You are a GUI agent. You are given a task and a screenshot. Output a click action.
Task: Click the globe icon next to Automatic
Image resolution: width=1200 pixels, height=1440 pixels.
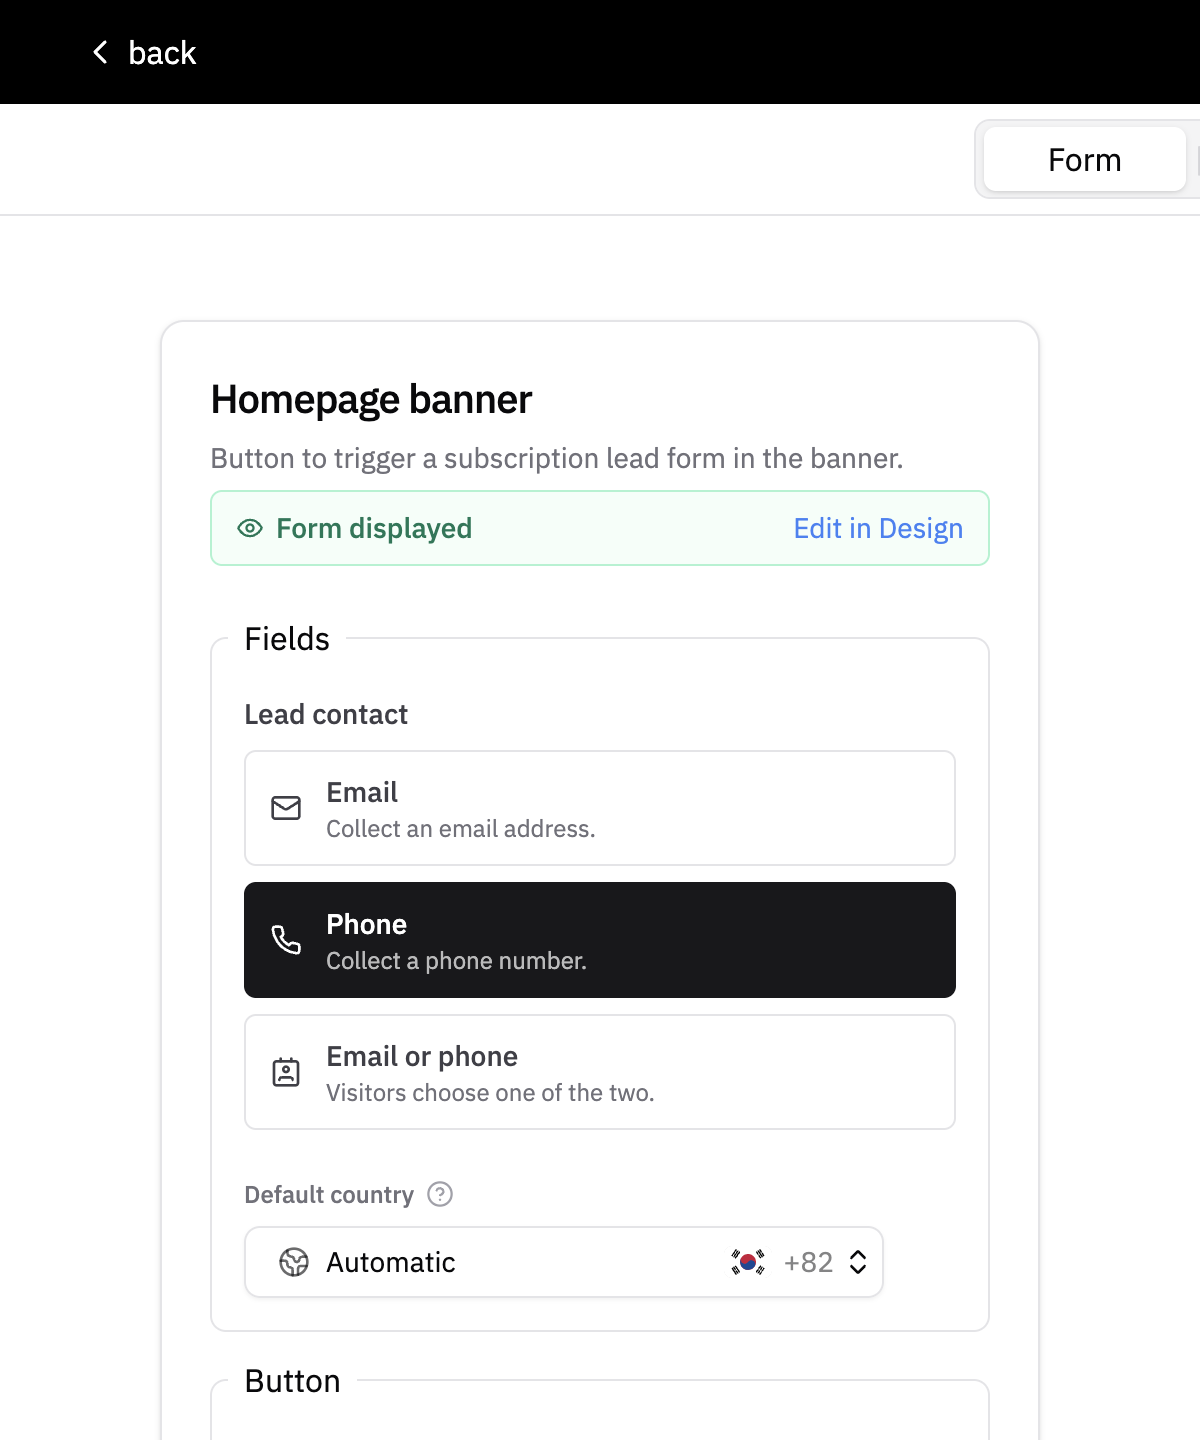click(294, 1262)
